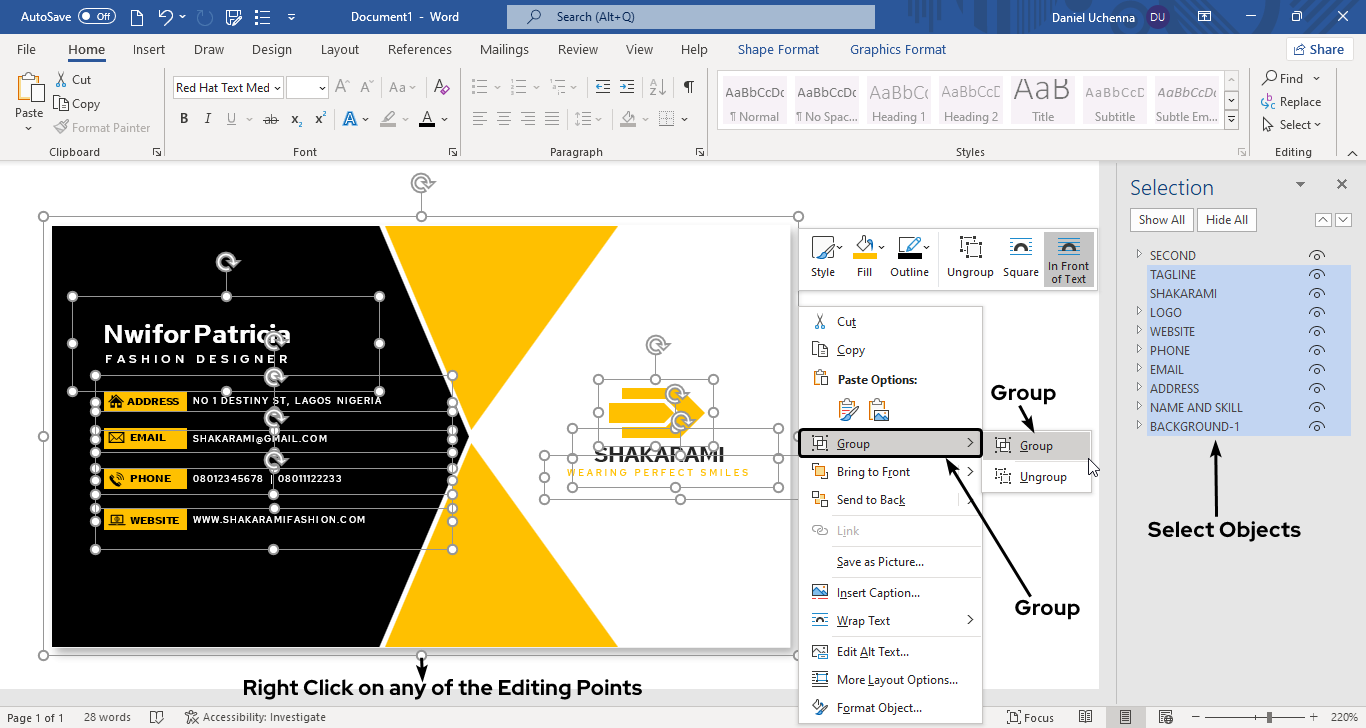This screenshot has height=728, width=1366.
Task: Open the font name dropdown
Action: [277, 88]
